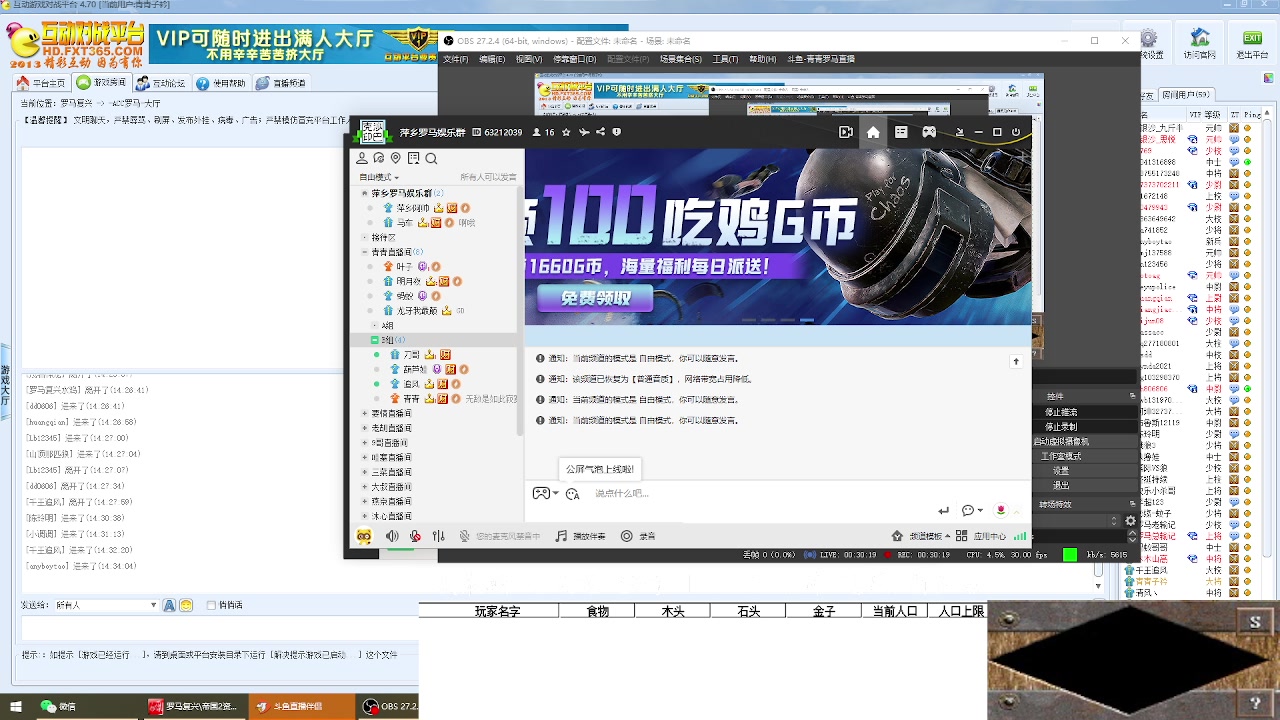The height and width of the screenshot is (720, 1280).
Task: Switch to OBS 27.2 taskbar item
Action: tap(388, 706)
